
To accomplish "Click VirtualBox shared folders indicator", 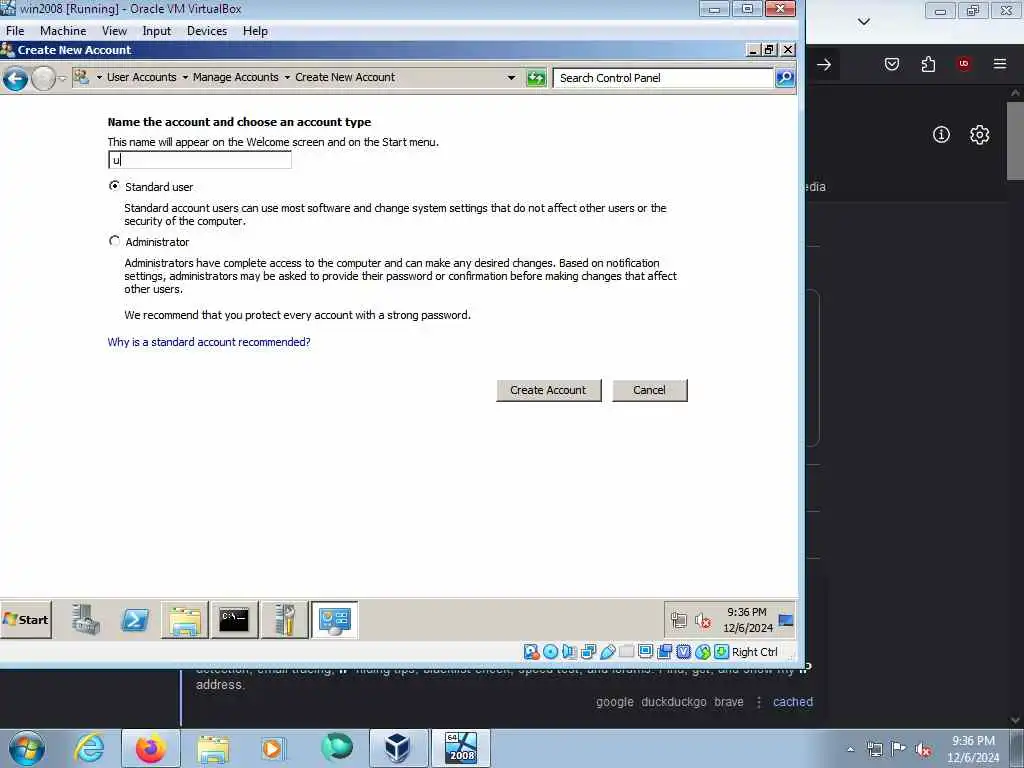I will click(626, 651).
